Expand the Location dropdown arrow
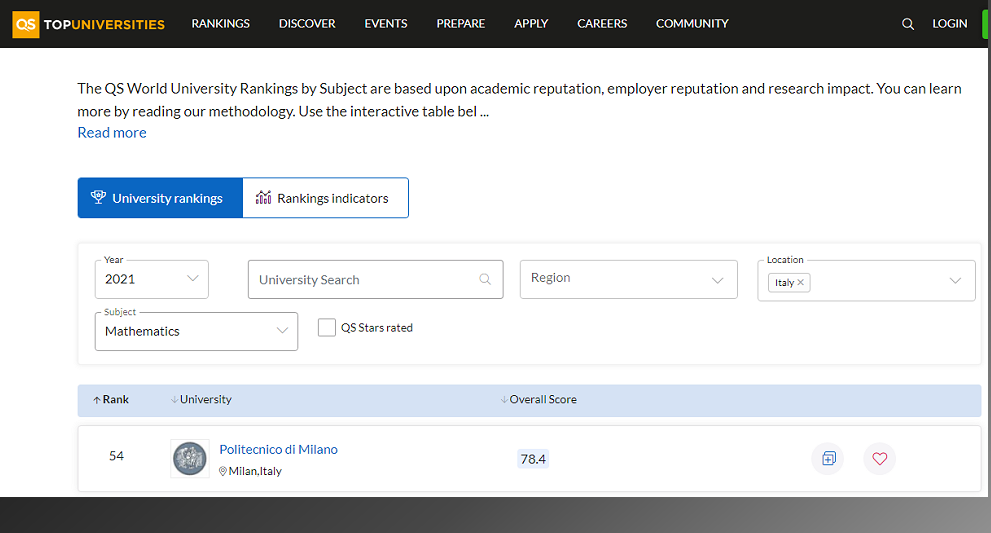 (x=954, y=280)
